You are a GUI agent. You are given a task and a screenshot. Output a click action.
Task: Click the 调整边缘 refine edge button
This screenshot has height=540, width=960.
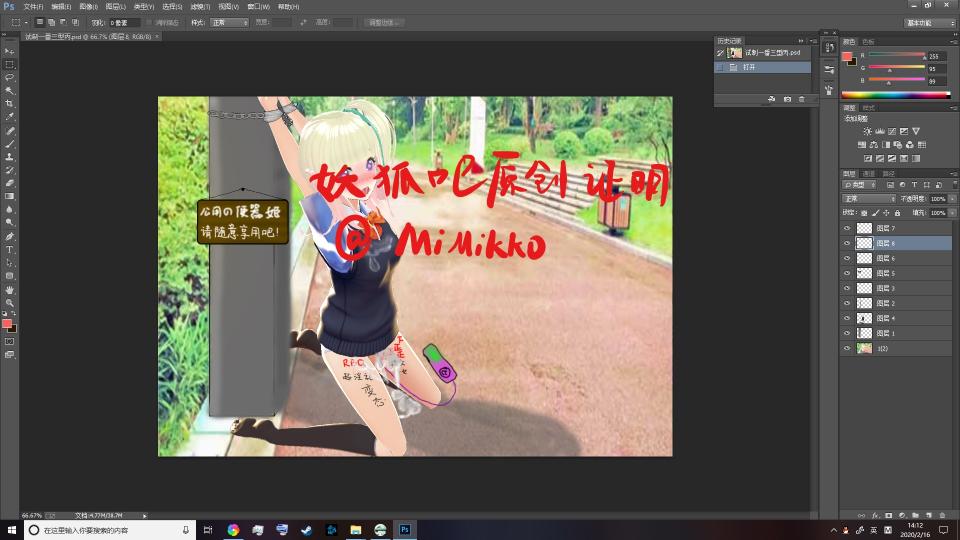(383, 23)
